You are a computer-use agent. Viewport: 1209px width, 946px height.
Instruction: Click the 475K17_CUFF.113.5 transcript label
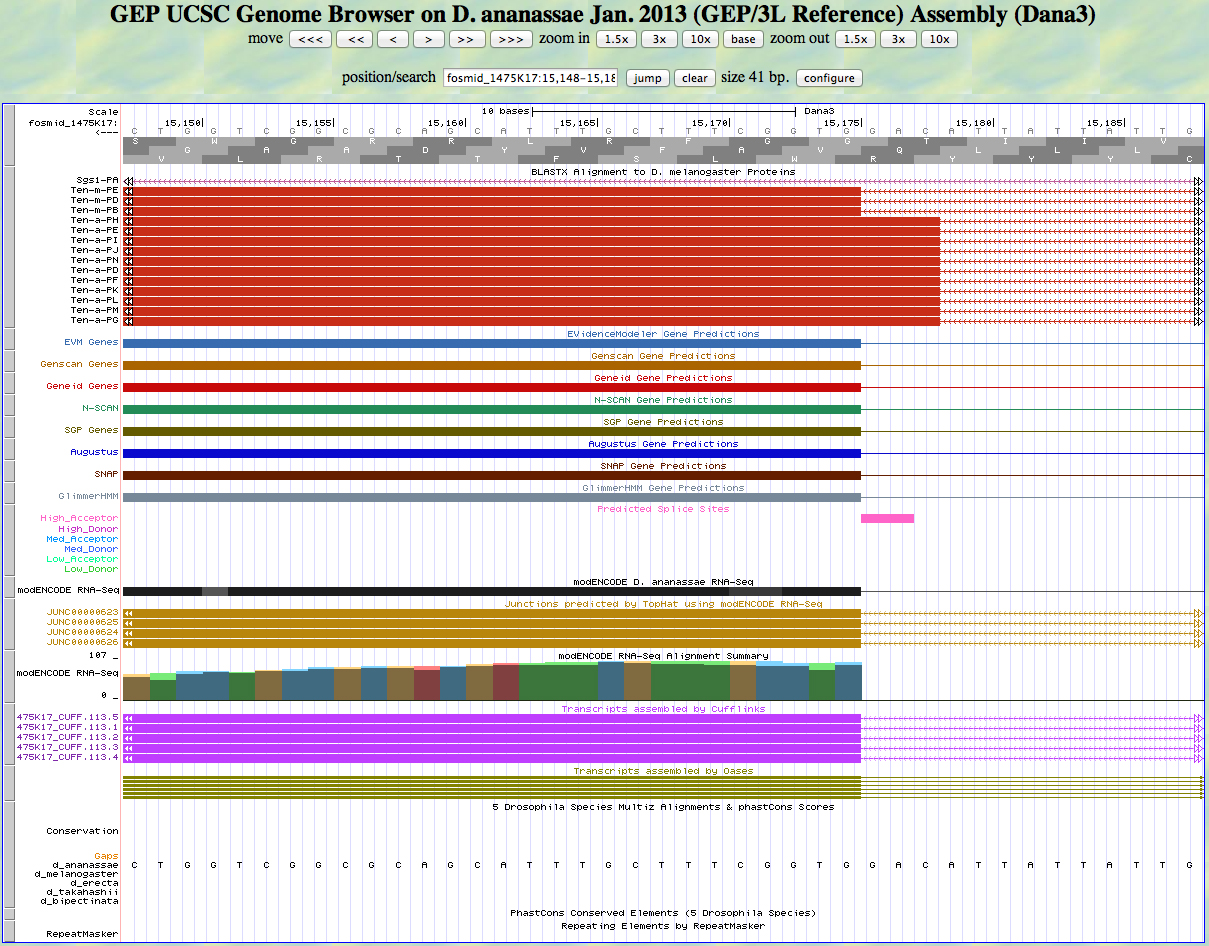click(67, 718)
